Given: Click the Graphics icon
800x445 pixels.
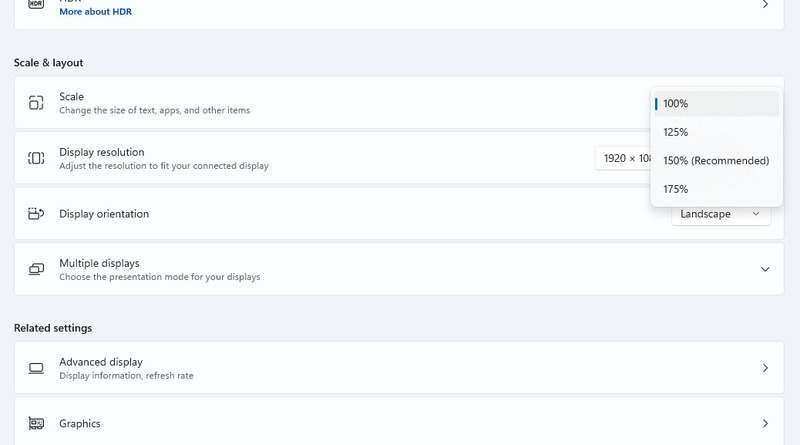Looking at the screenshot, I should pos(36,424).
